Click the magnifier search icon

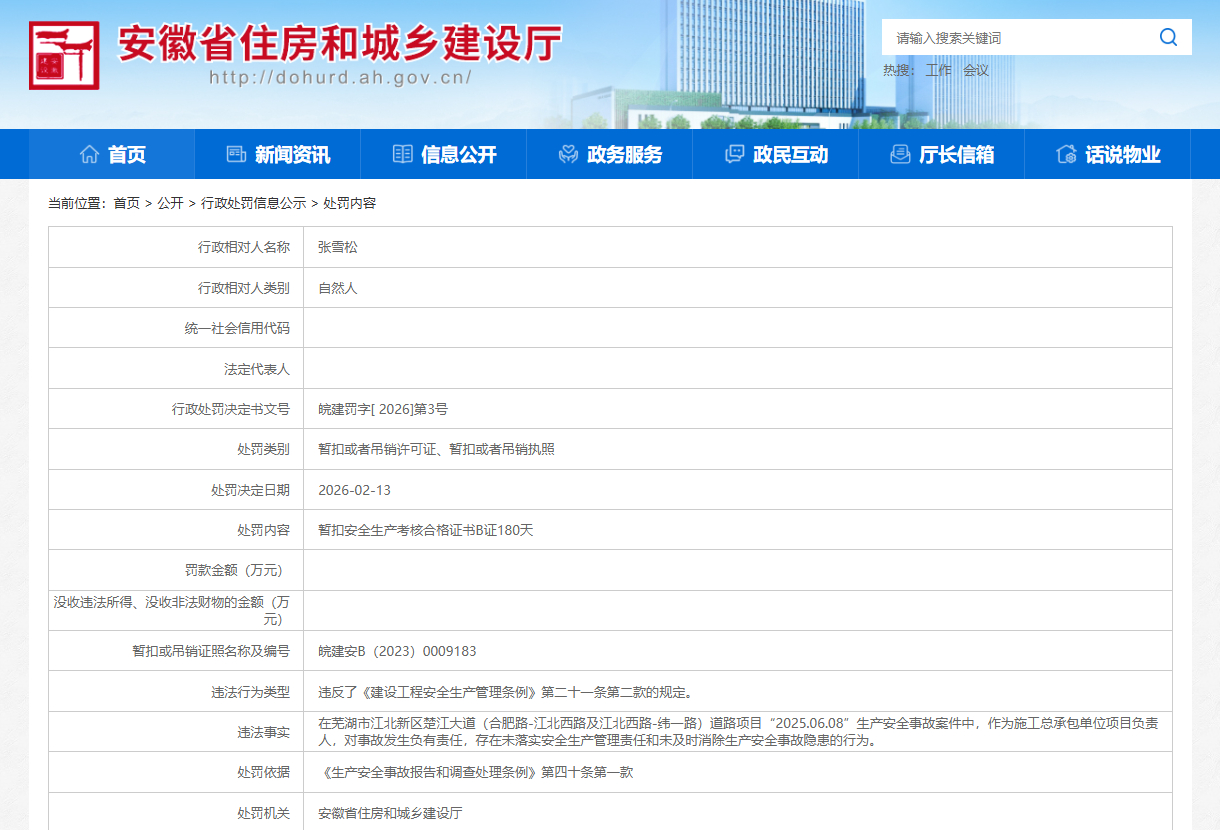[1168, 38]
